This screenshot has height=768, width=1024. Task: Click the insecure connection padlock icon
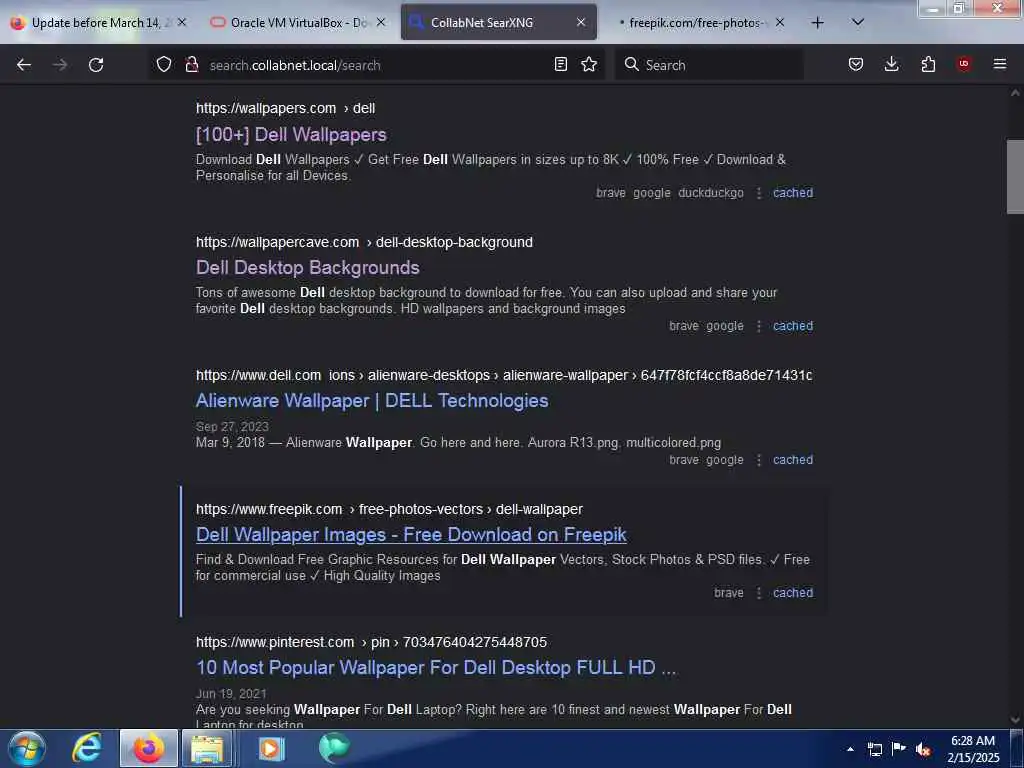pyautogui.click(x=191, y=64)
